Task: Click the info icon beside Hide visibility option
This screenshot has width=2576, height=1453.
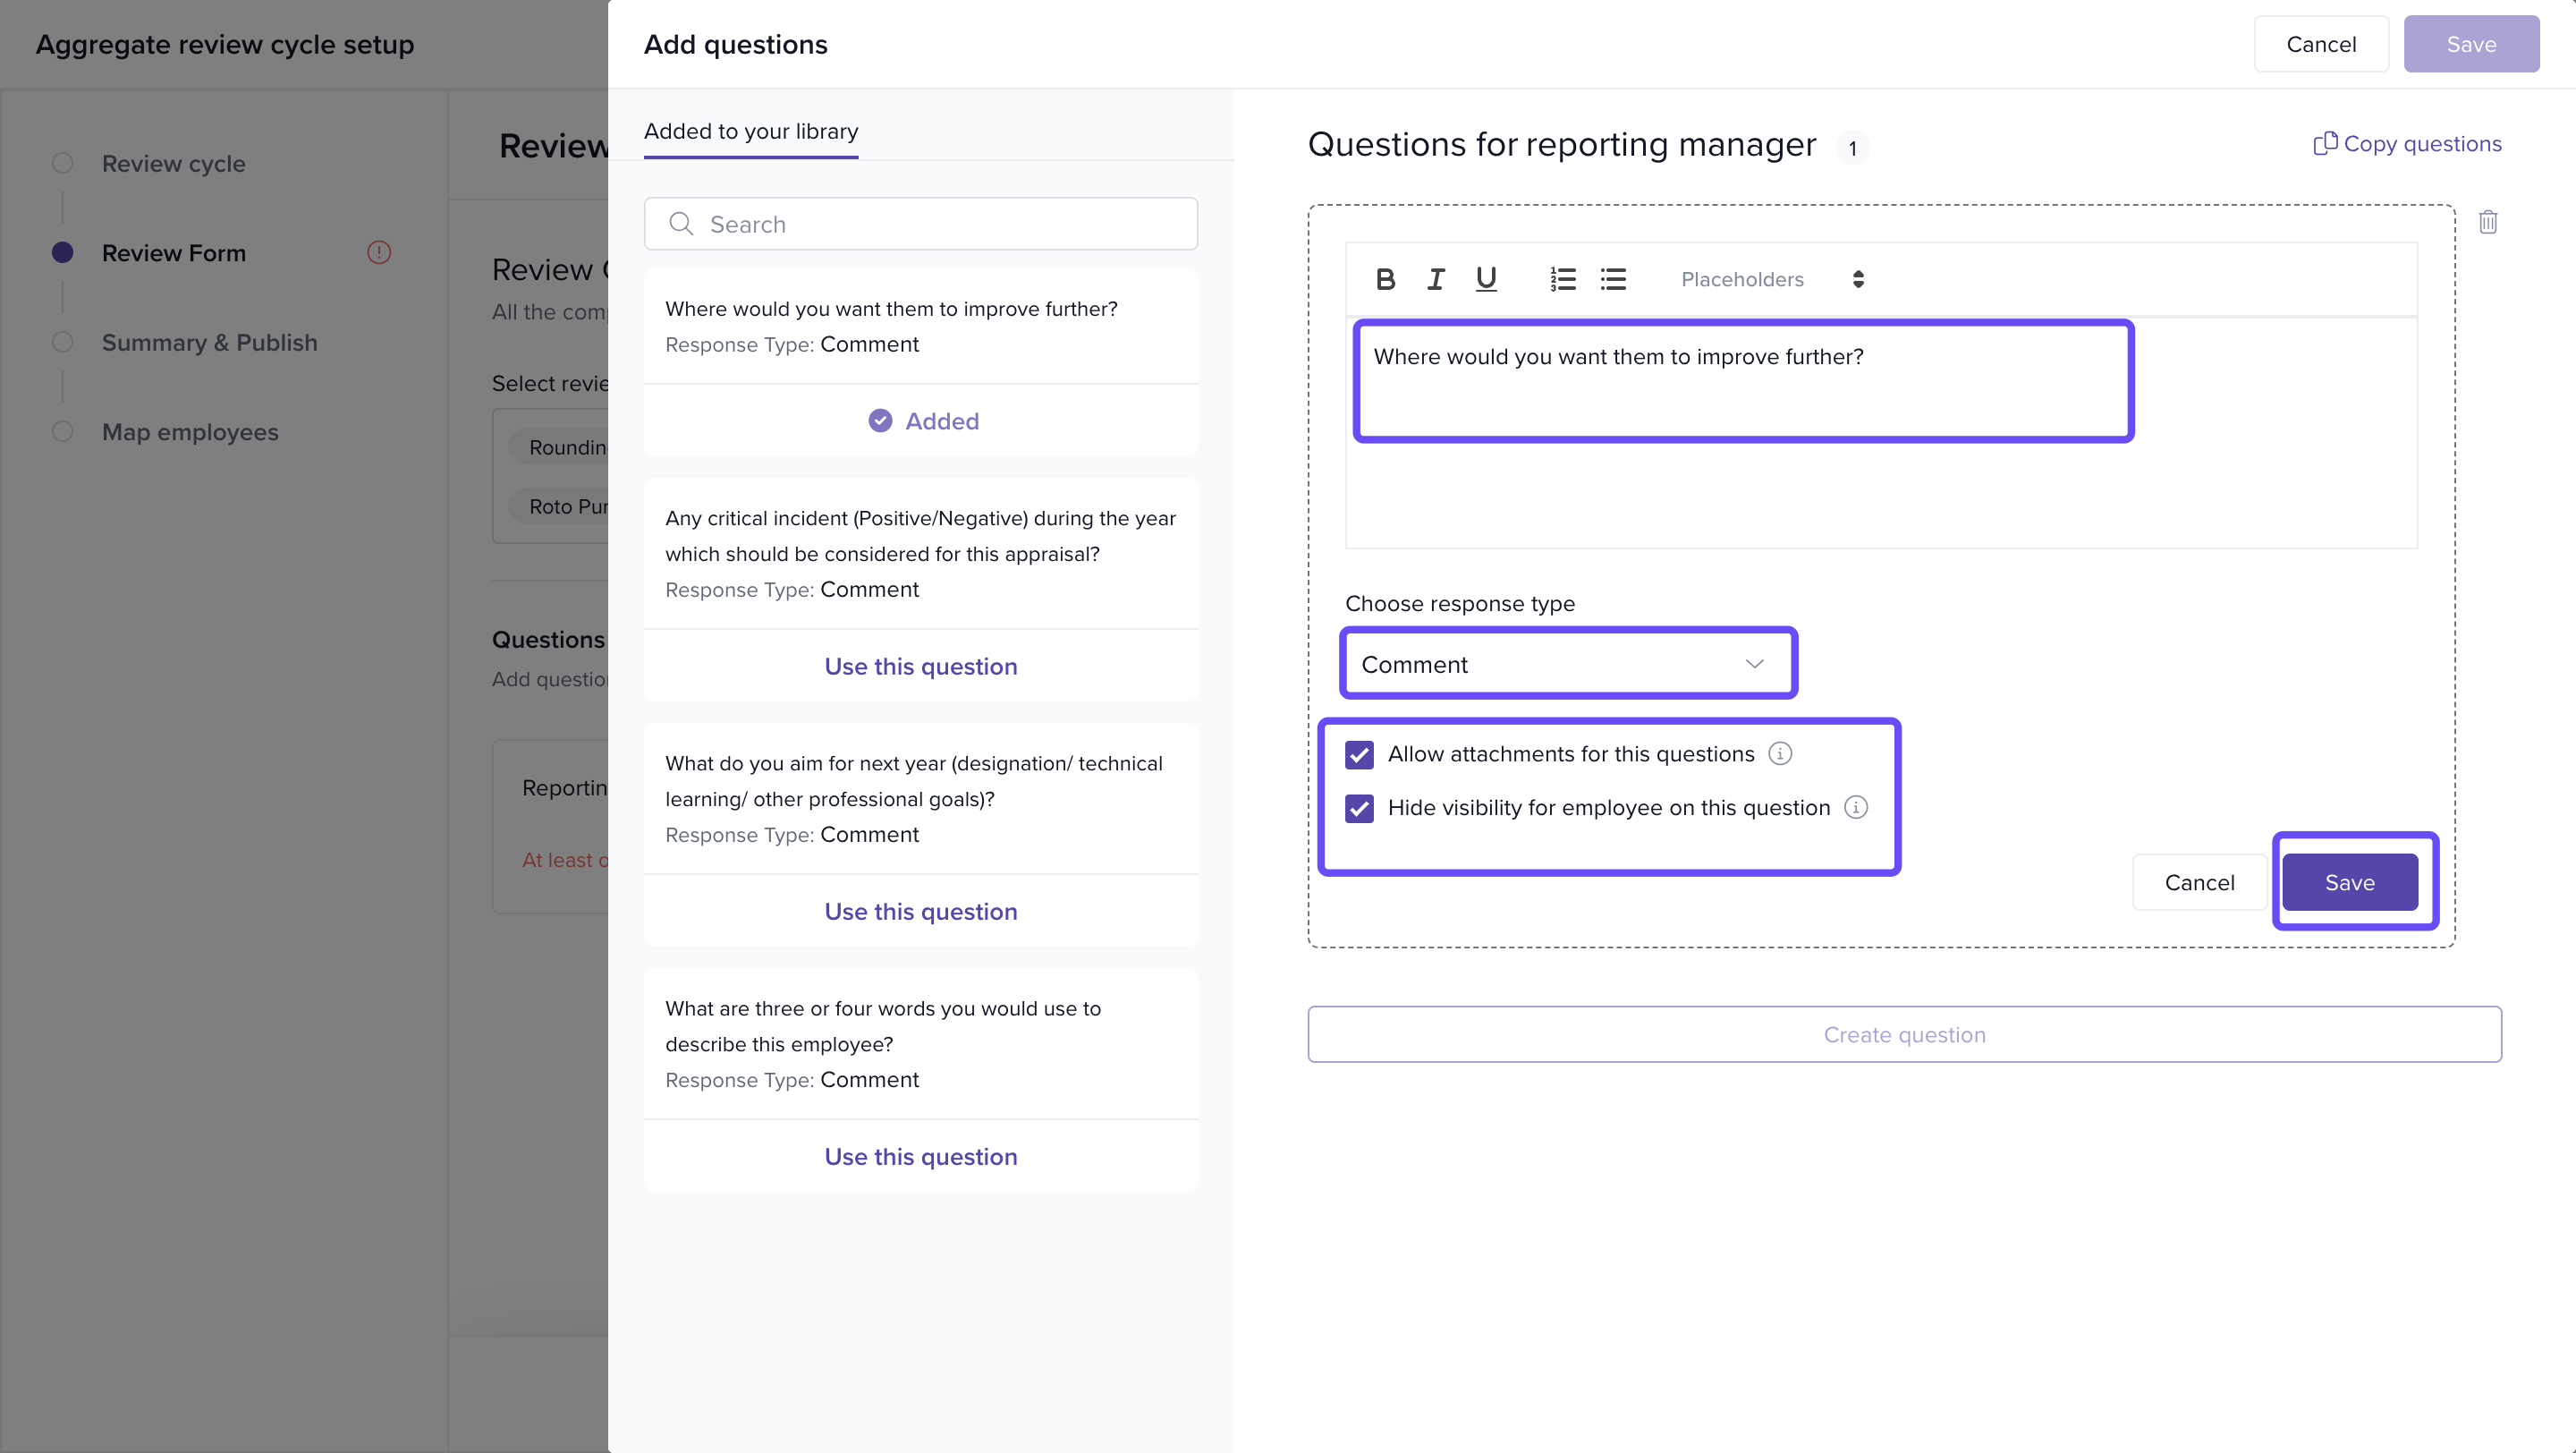Action: [1856, 808]
